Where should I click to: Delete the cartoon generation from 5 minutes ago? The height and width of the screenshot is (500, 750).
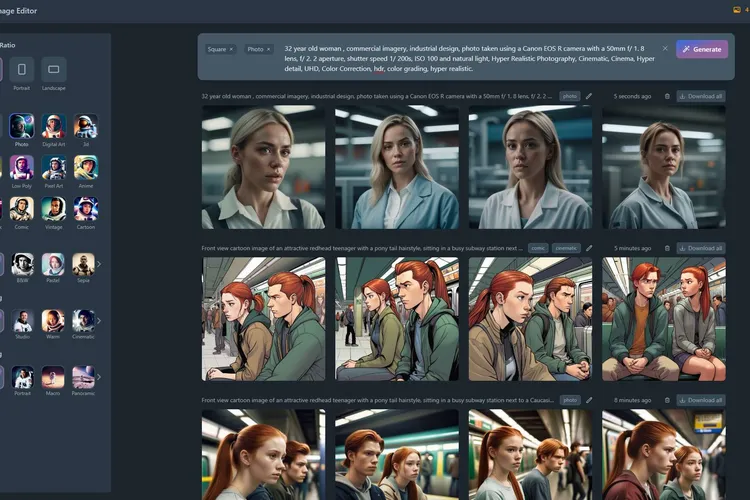(x=667, y=248)
